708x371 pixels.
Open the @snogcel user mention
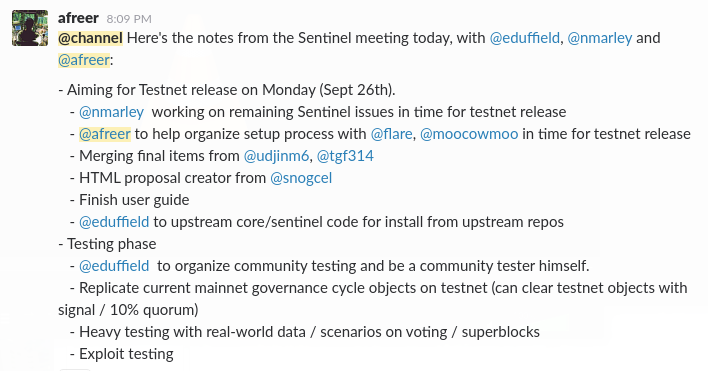click(301, 178)
